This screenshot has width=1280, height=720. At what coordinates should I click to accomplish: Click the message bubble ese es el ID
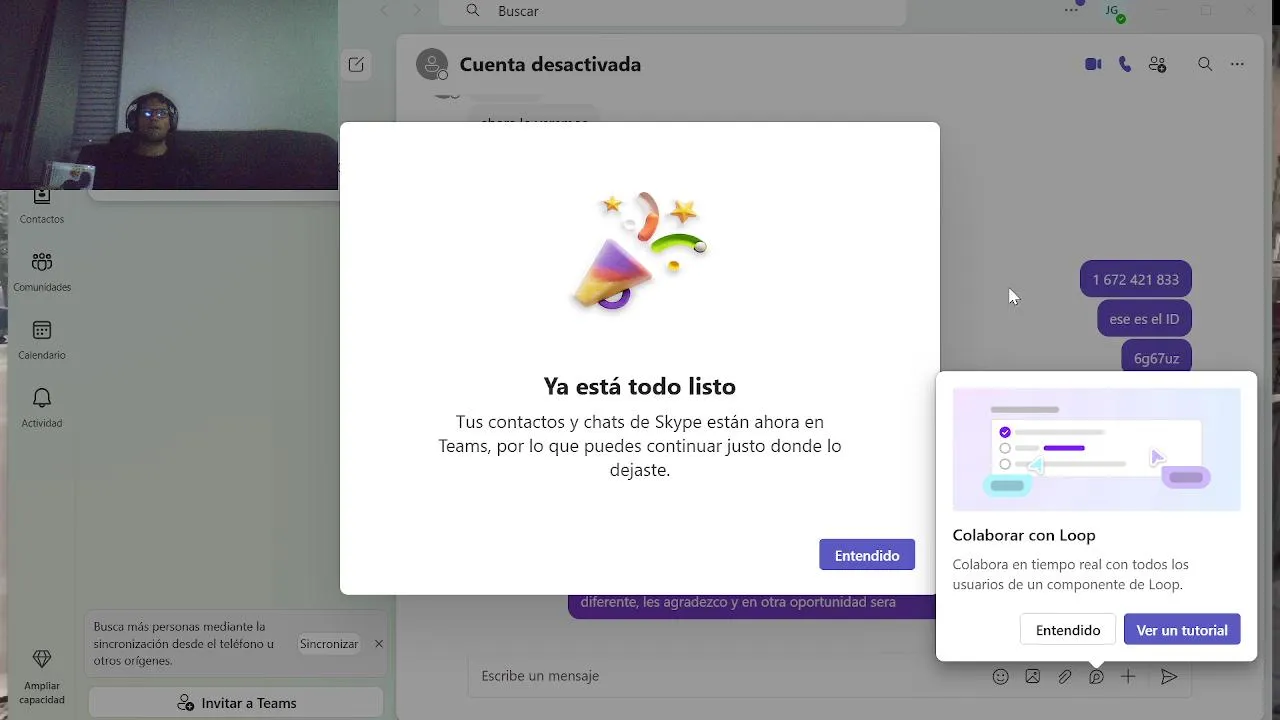(x=1144, y=319)
